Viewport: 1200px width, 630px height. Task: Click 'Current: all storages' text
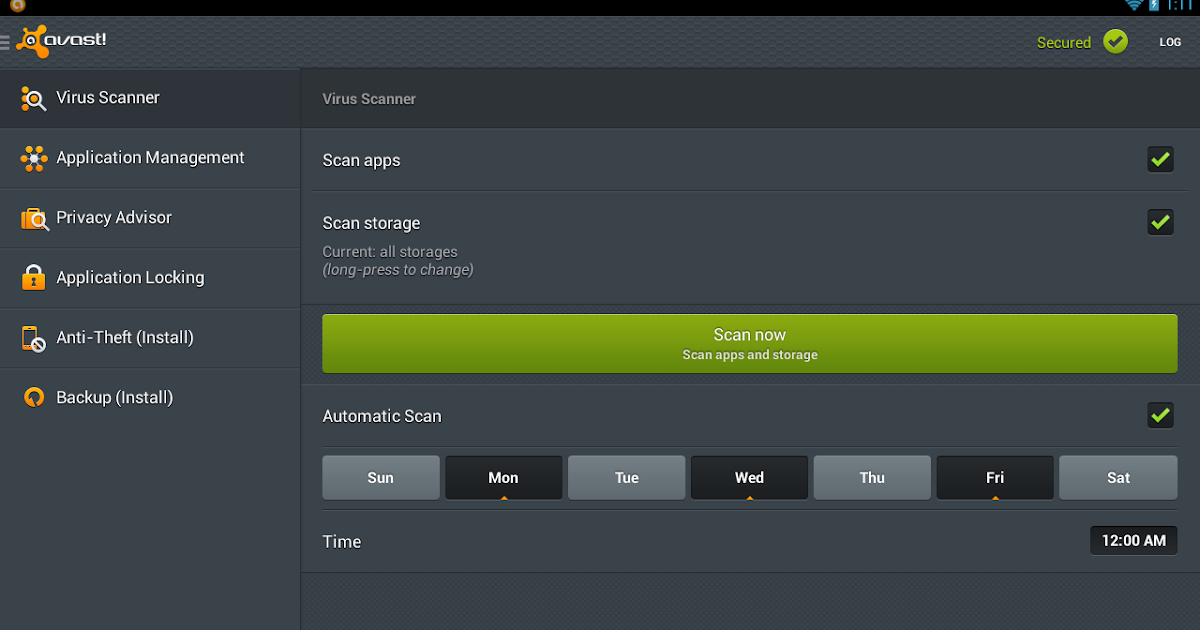click(x=390, y=252)
